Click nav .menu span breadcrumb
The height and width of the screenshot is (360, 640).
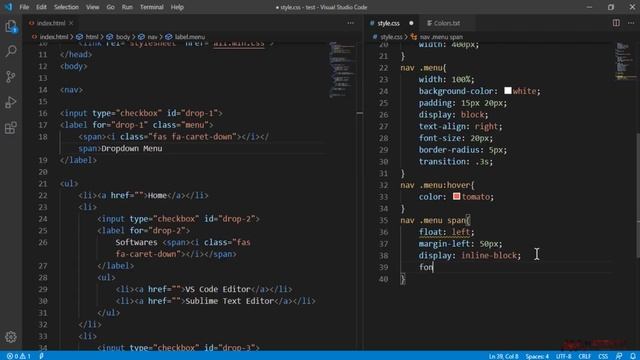pyautogui.click(x=441, y=37)
